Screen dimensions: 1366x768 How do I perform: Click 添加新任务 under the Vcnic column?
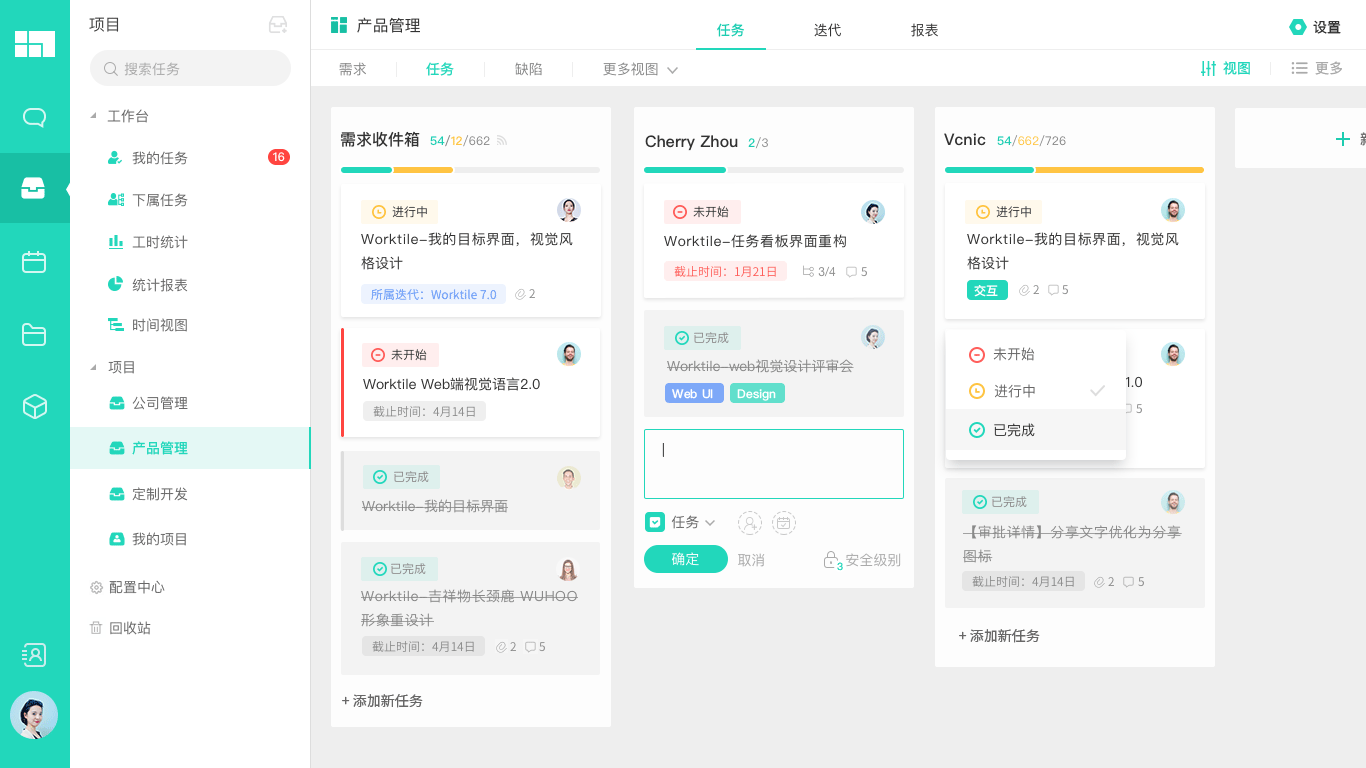click(x=1002, y=635)
